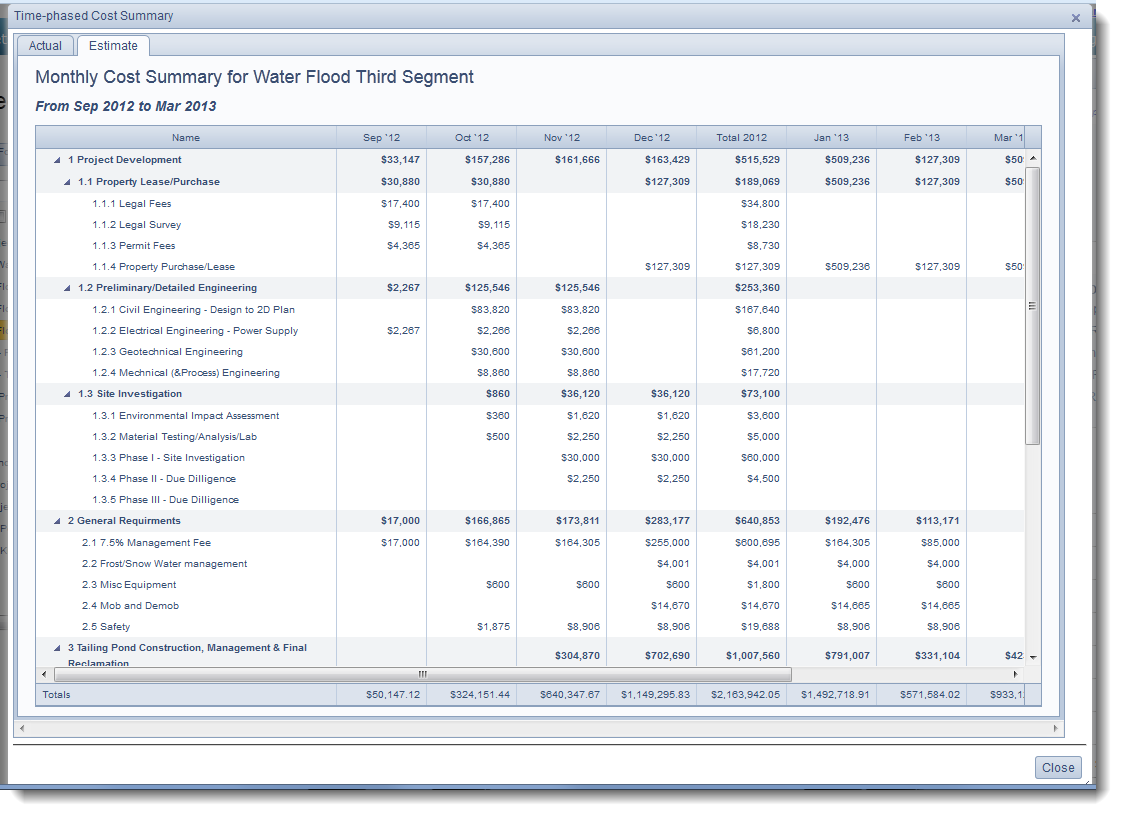Image resolution: width=1121 pixels, height=815 pixels.
Task: Click the horizontal scrollbar right arrow
Action: [1015, 675]
